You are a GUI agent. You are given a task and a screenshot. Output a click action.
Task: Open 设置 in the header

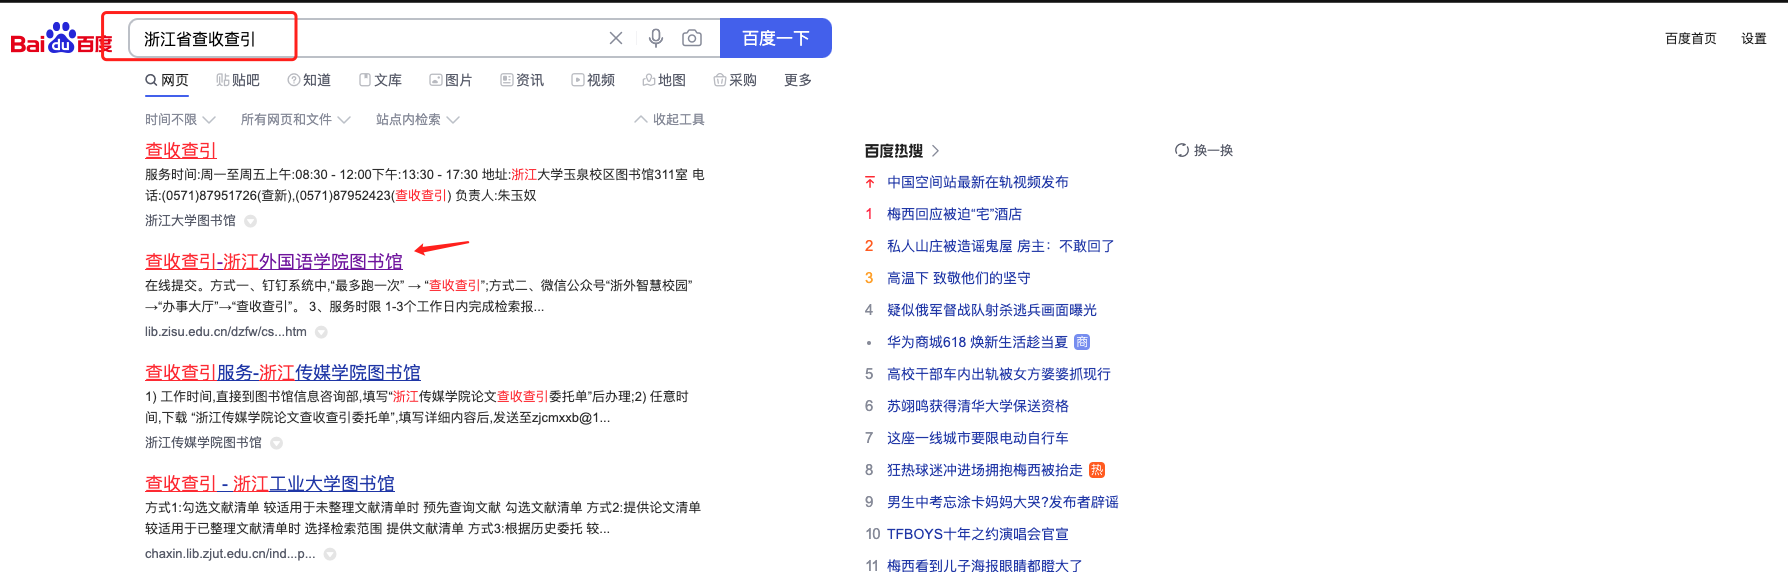[1754, 39]
